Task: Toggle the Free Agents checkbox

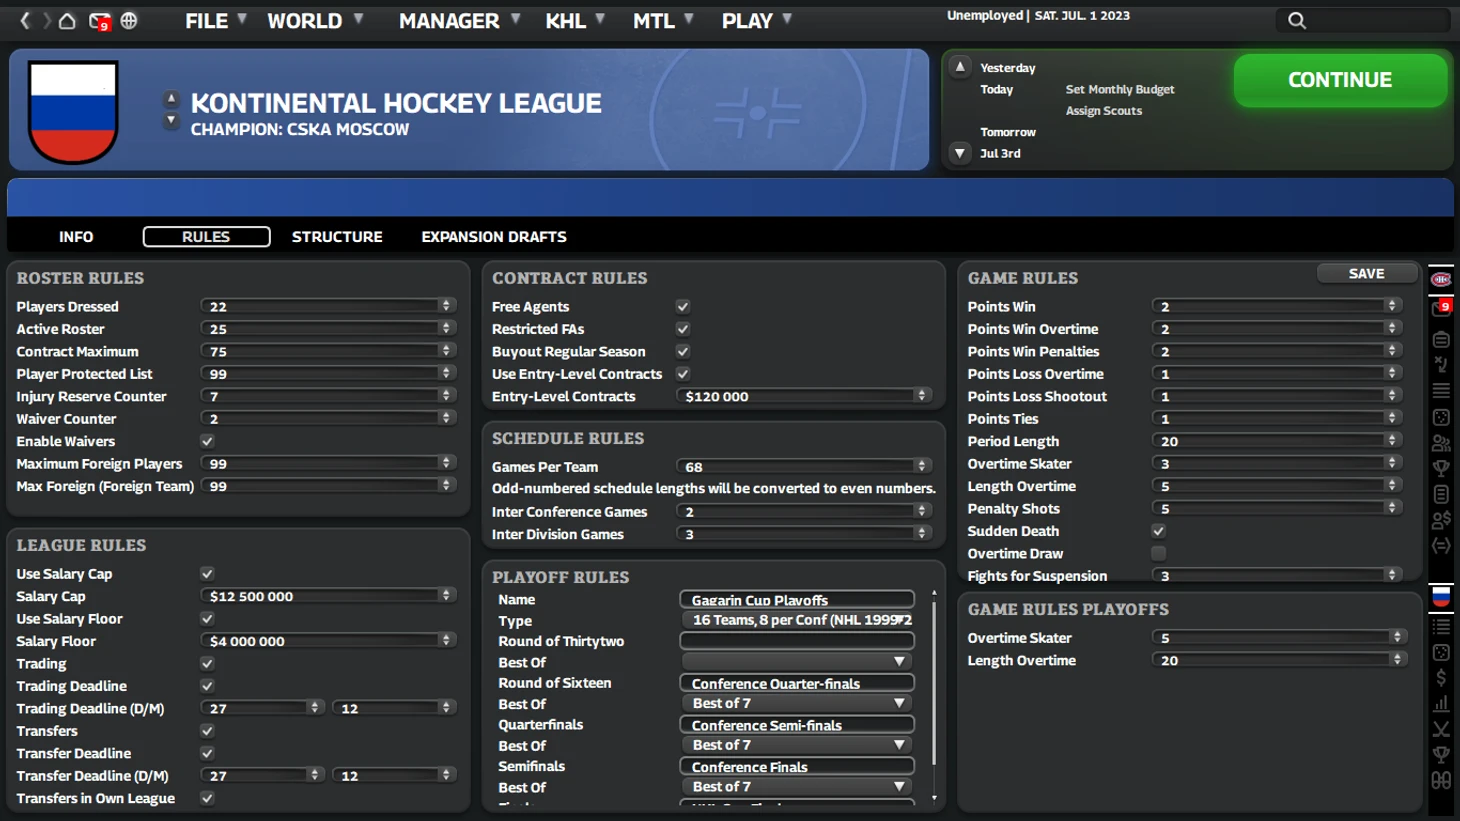Action: (683, 307)
